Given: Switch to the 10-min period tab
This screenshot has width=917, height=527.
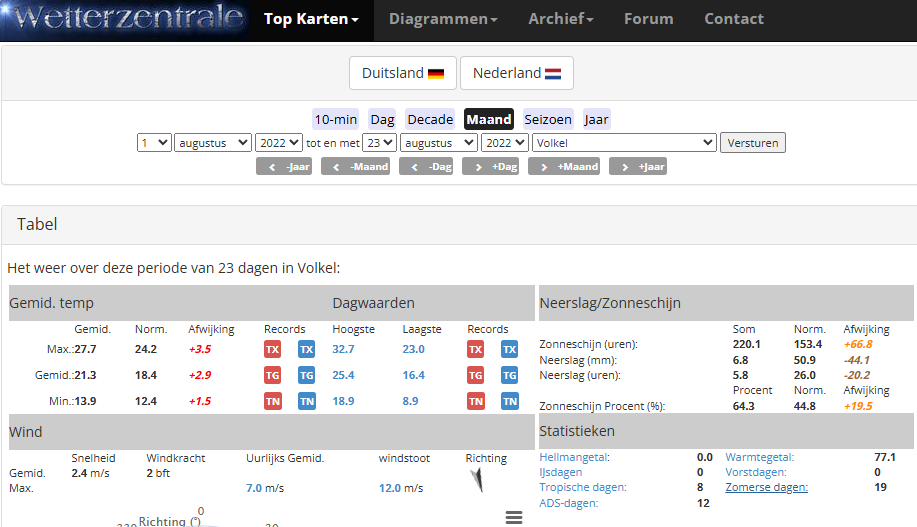Looking at the screenshot, I should point(335,119).
